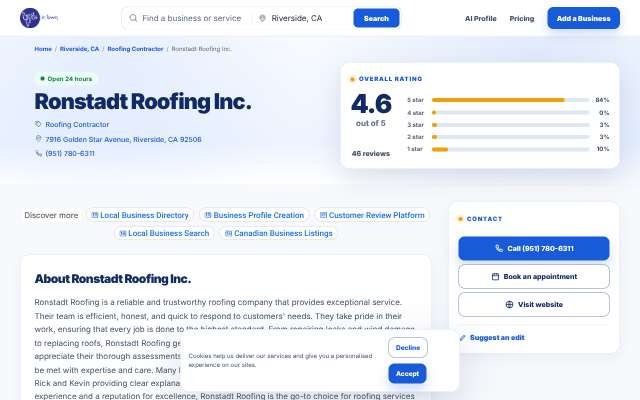Accept cookies in the banner
Image resolution: width=640 pixels, height=400 pixels.
pos(407,373)
